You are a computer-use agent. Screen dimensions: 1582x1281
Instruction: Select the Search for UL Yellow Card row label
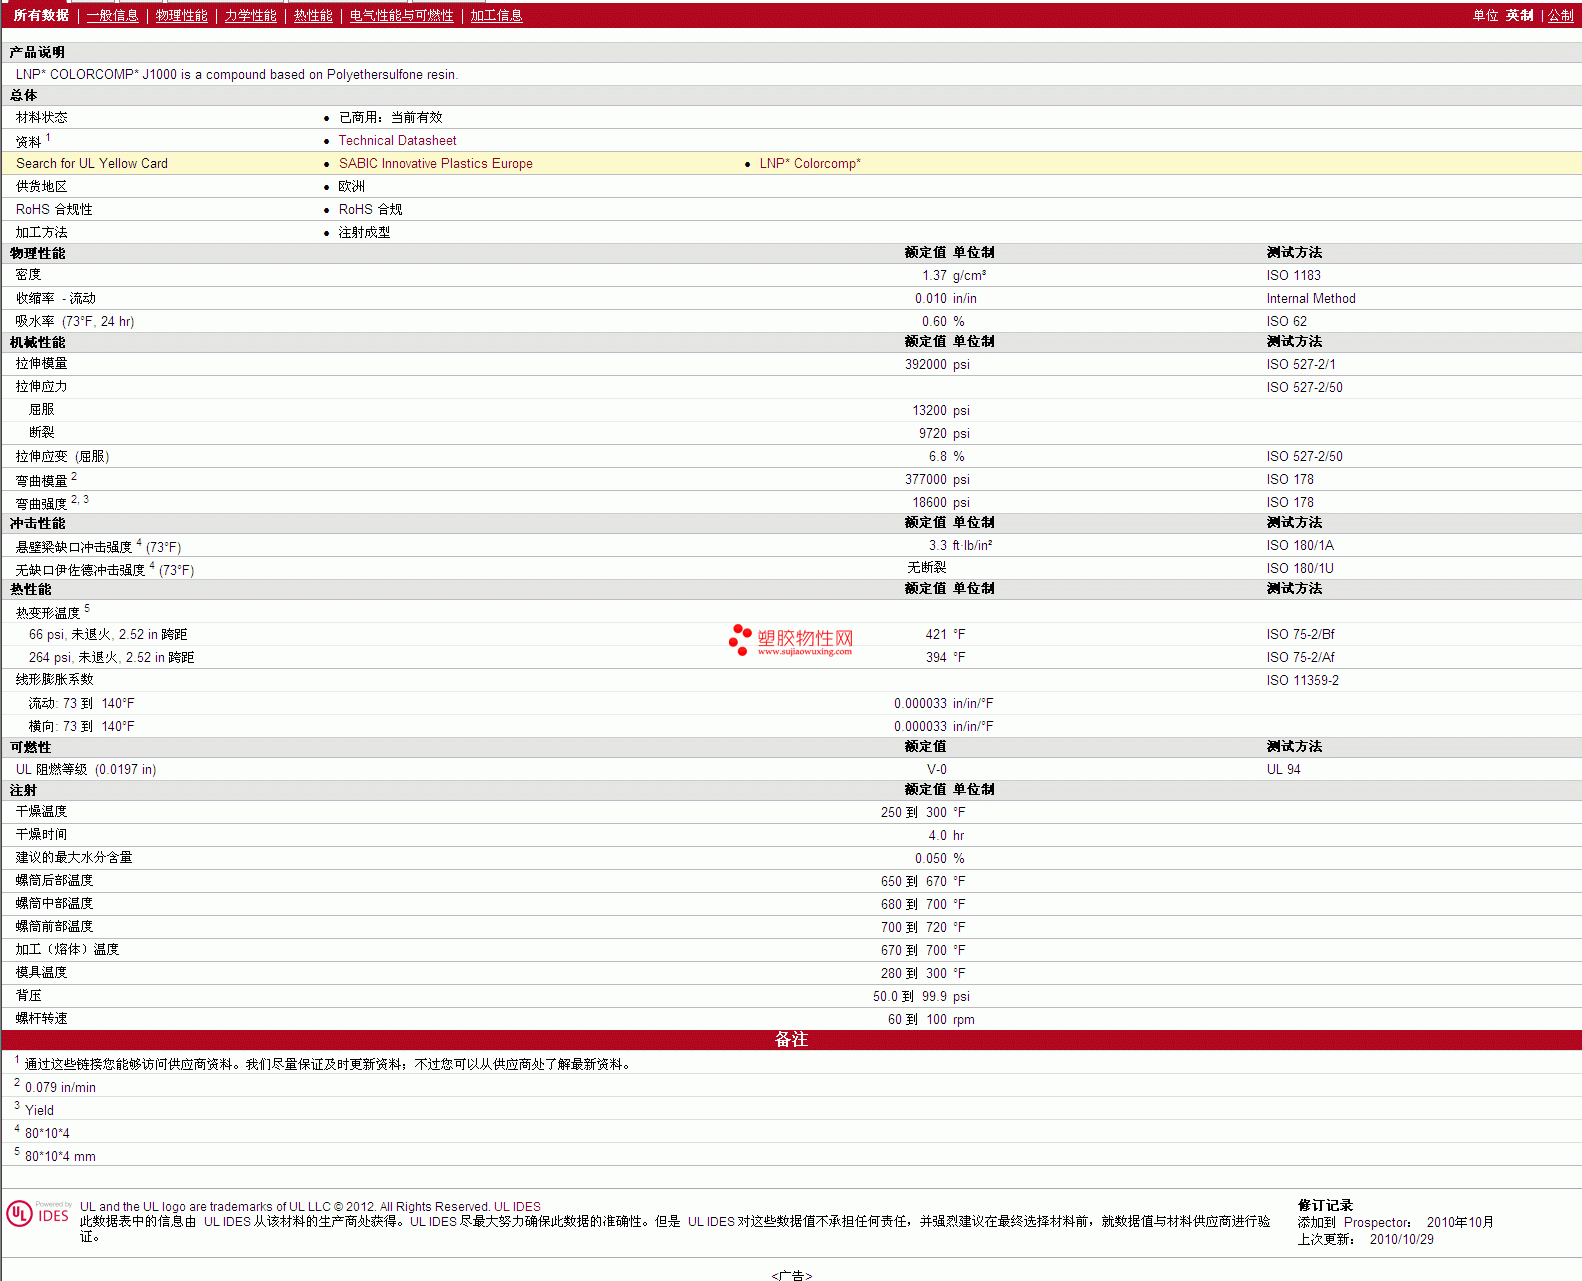[x=92, y=164]
